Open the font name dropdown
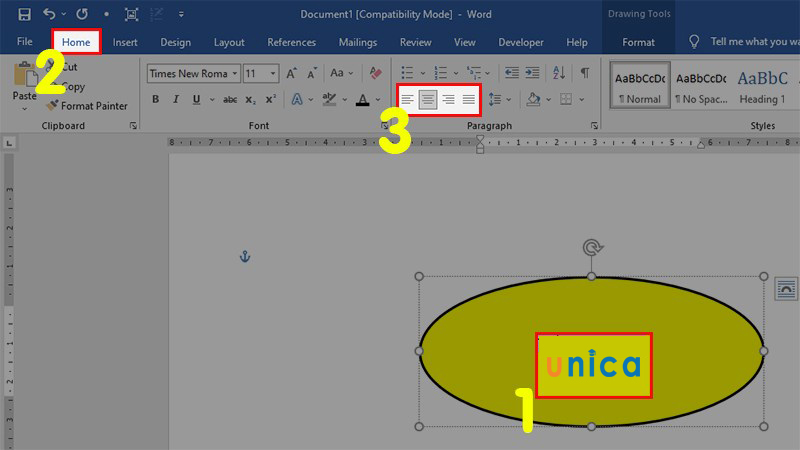 [235, 73]
